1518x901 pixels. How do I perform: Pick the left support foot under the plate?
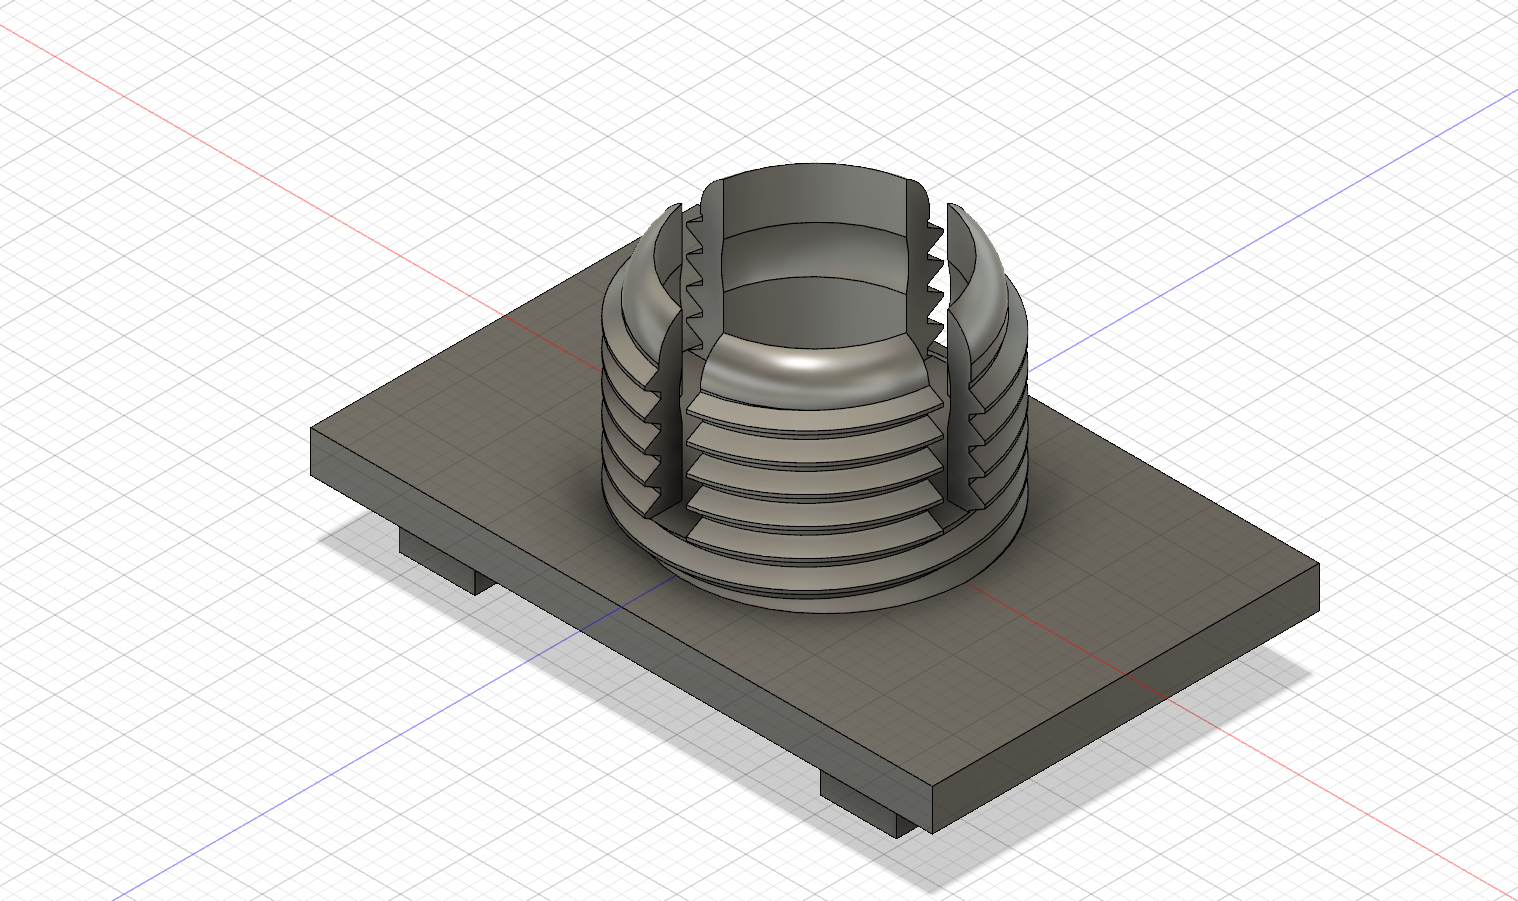[x=445, y=563]
